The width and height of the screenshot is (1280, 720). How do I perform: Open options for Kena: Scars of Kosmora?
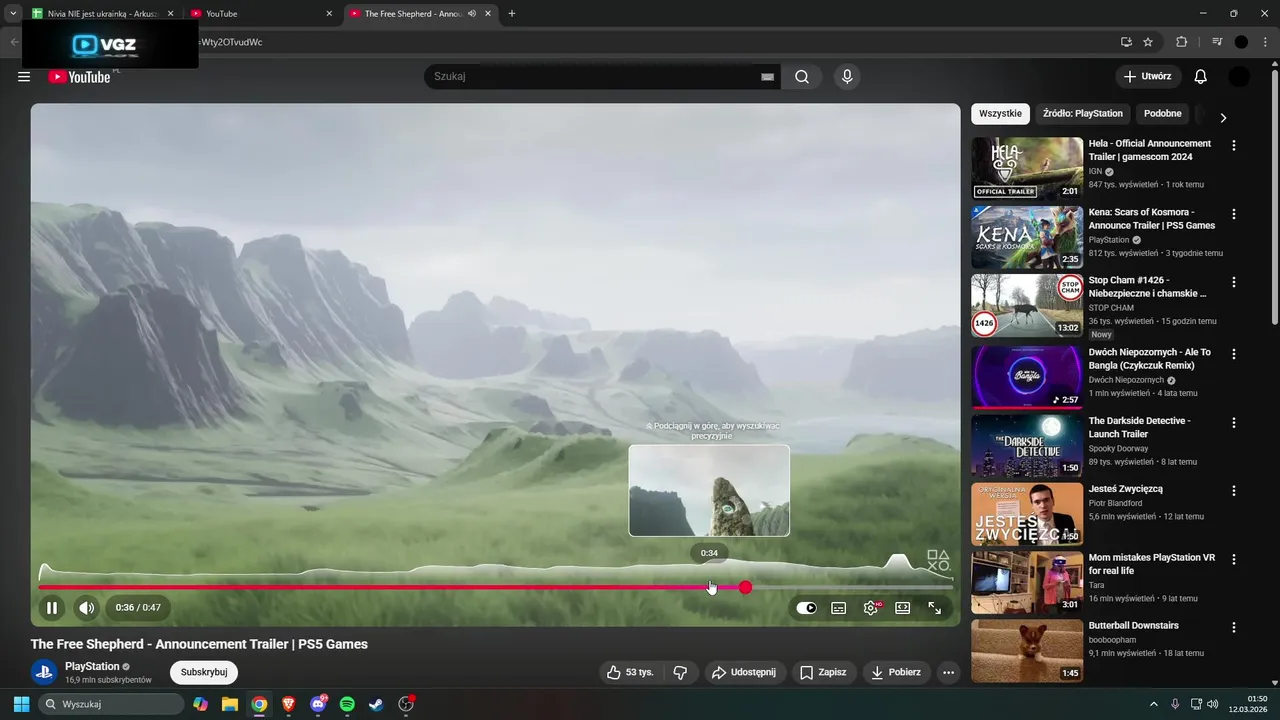point(1233,214)
